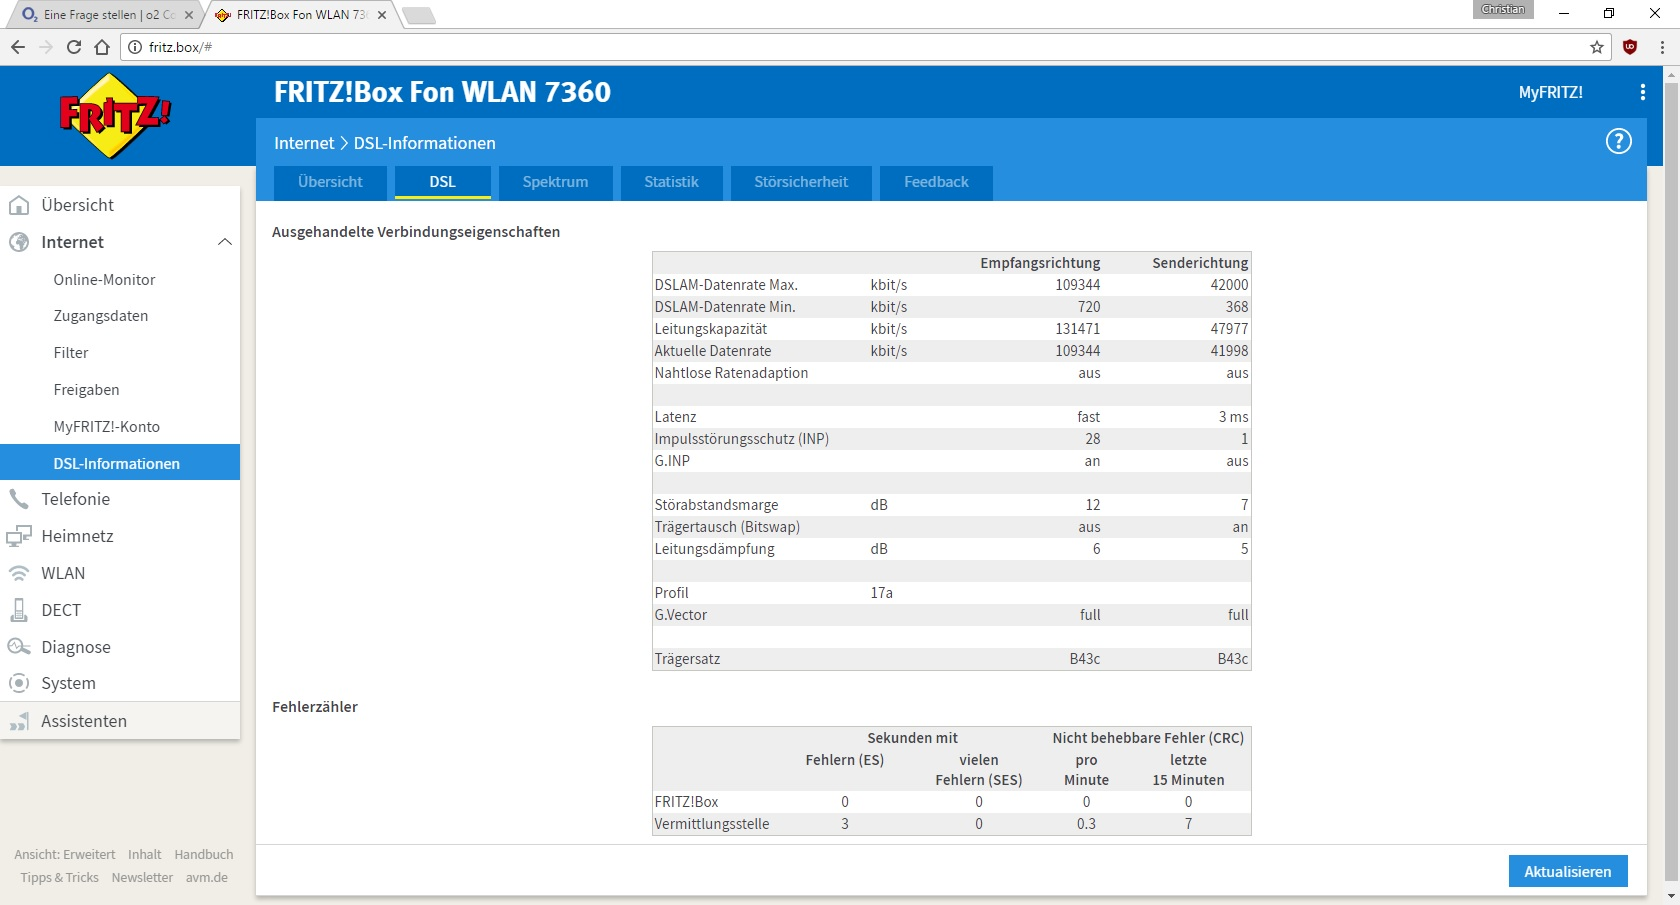
Task: Click the Internet breadcrumb link
Action: pos(304,143)
